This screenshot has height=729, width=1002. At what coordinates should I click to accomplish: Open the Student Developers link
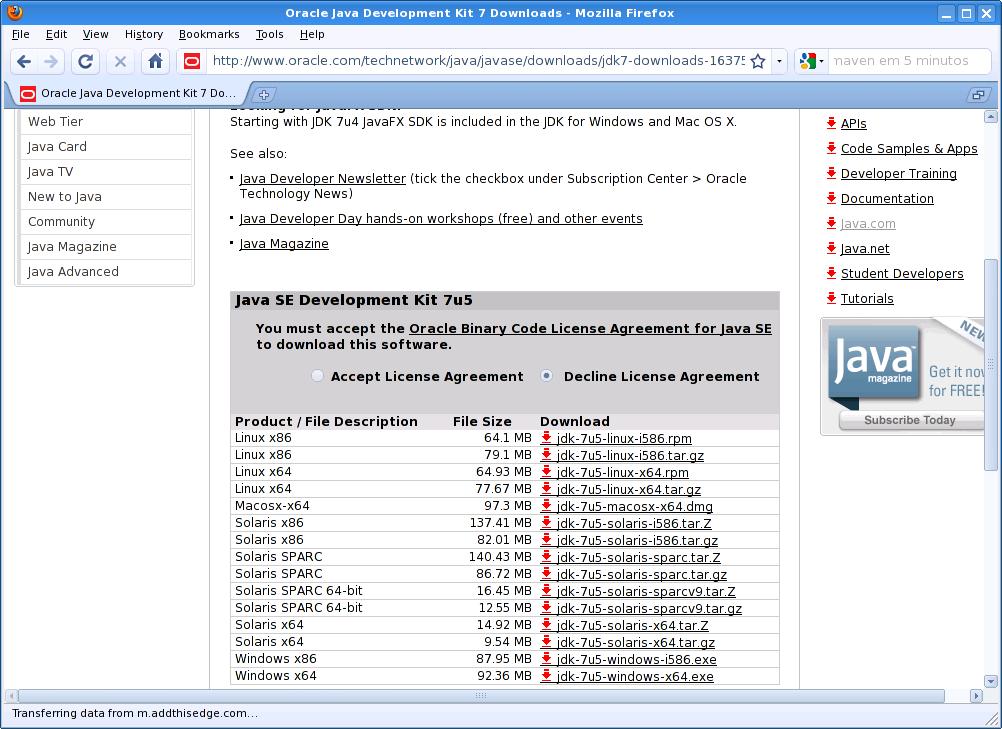pos(902,273)
